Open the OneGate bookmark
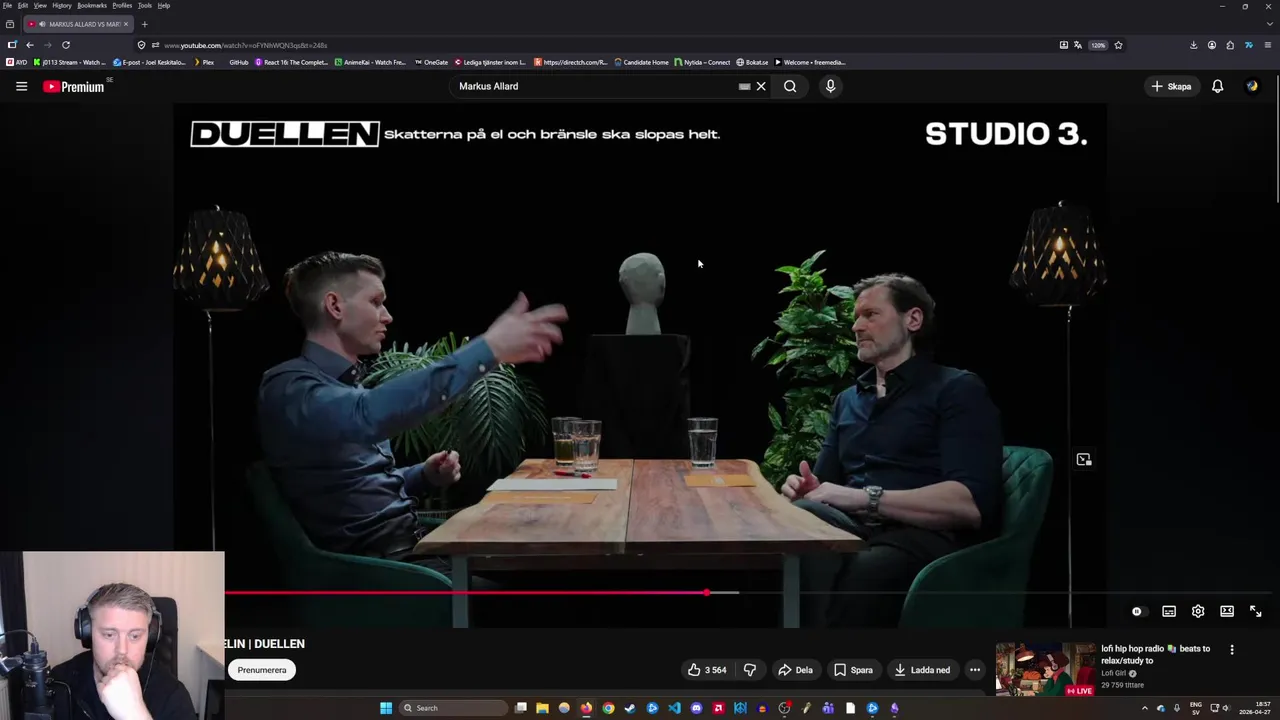 pyautogui.click(x=431, y=62)
